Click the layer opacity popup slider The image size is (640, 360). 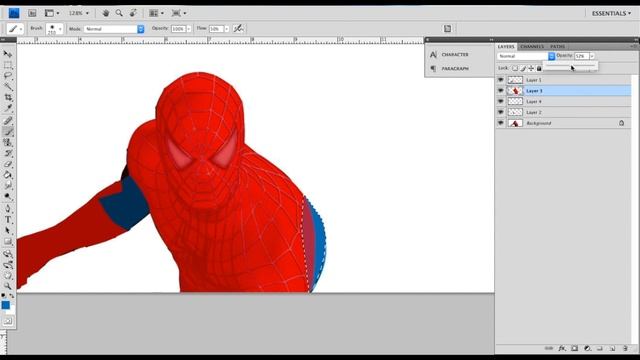tap(570, 66)
